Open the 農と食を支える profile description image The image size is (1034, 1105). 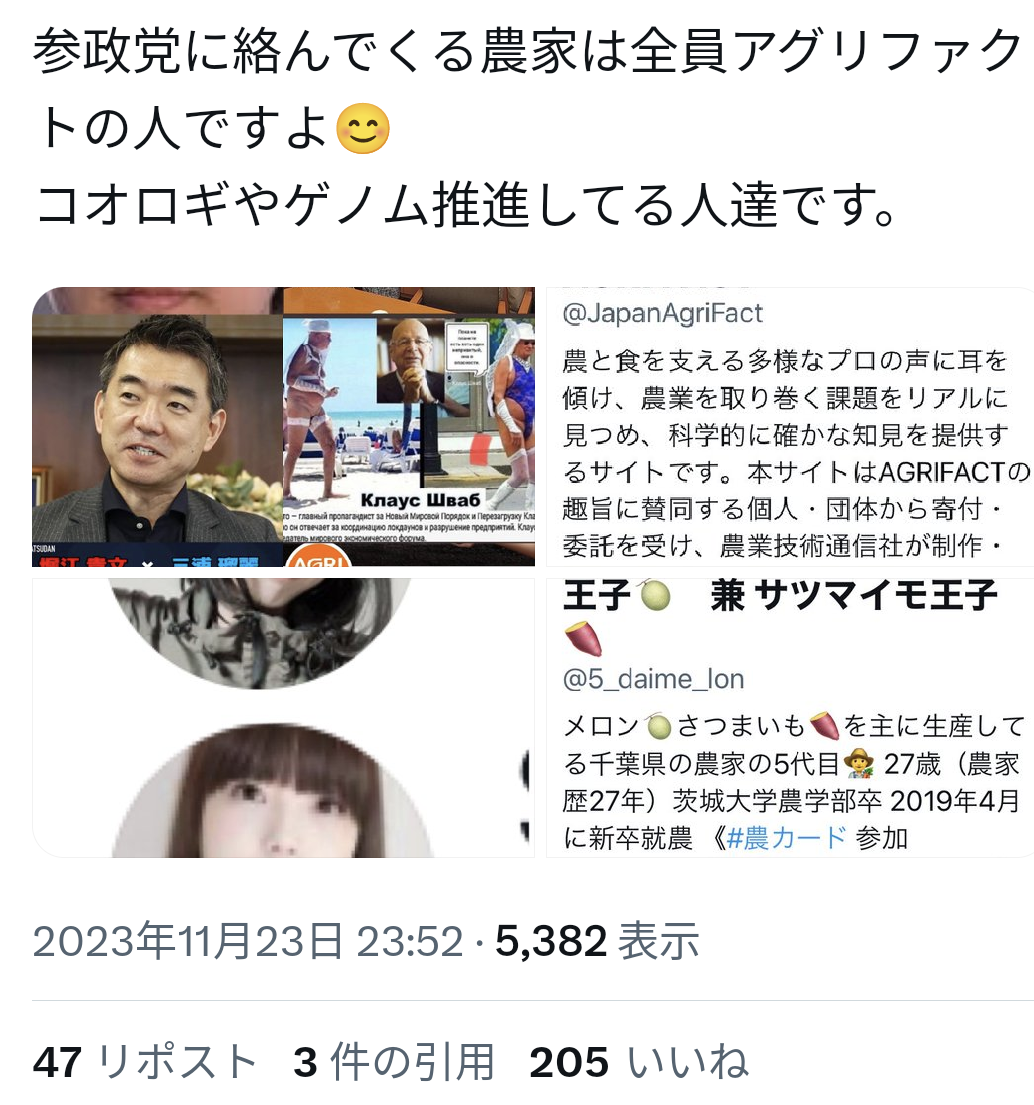789,426
